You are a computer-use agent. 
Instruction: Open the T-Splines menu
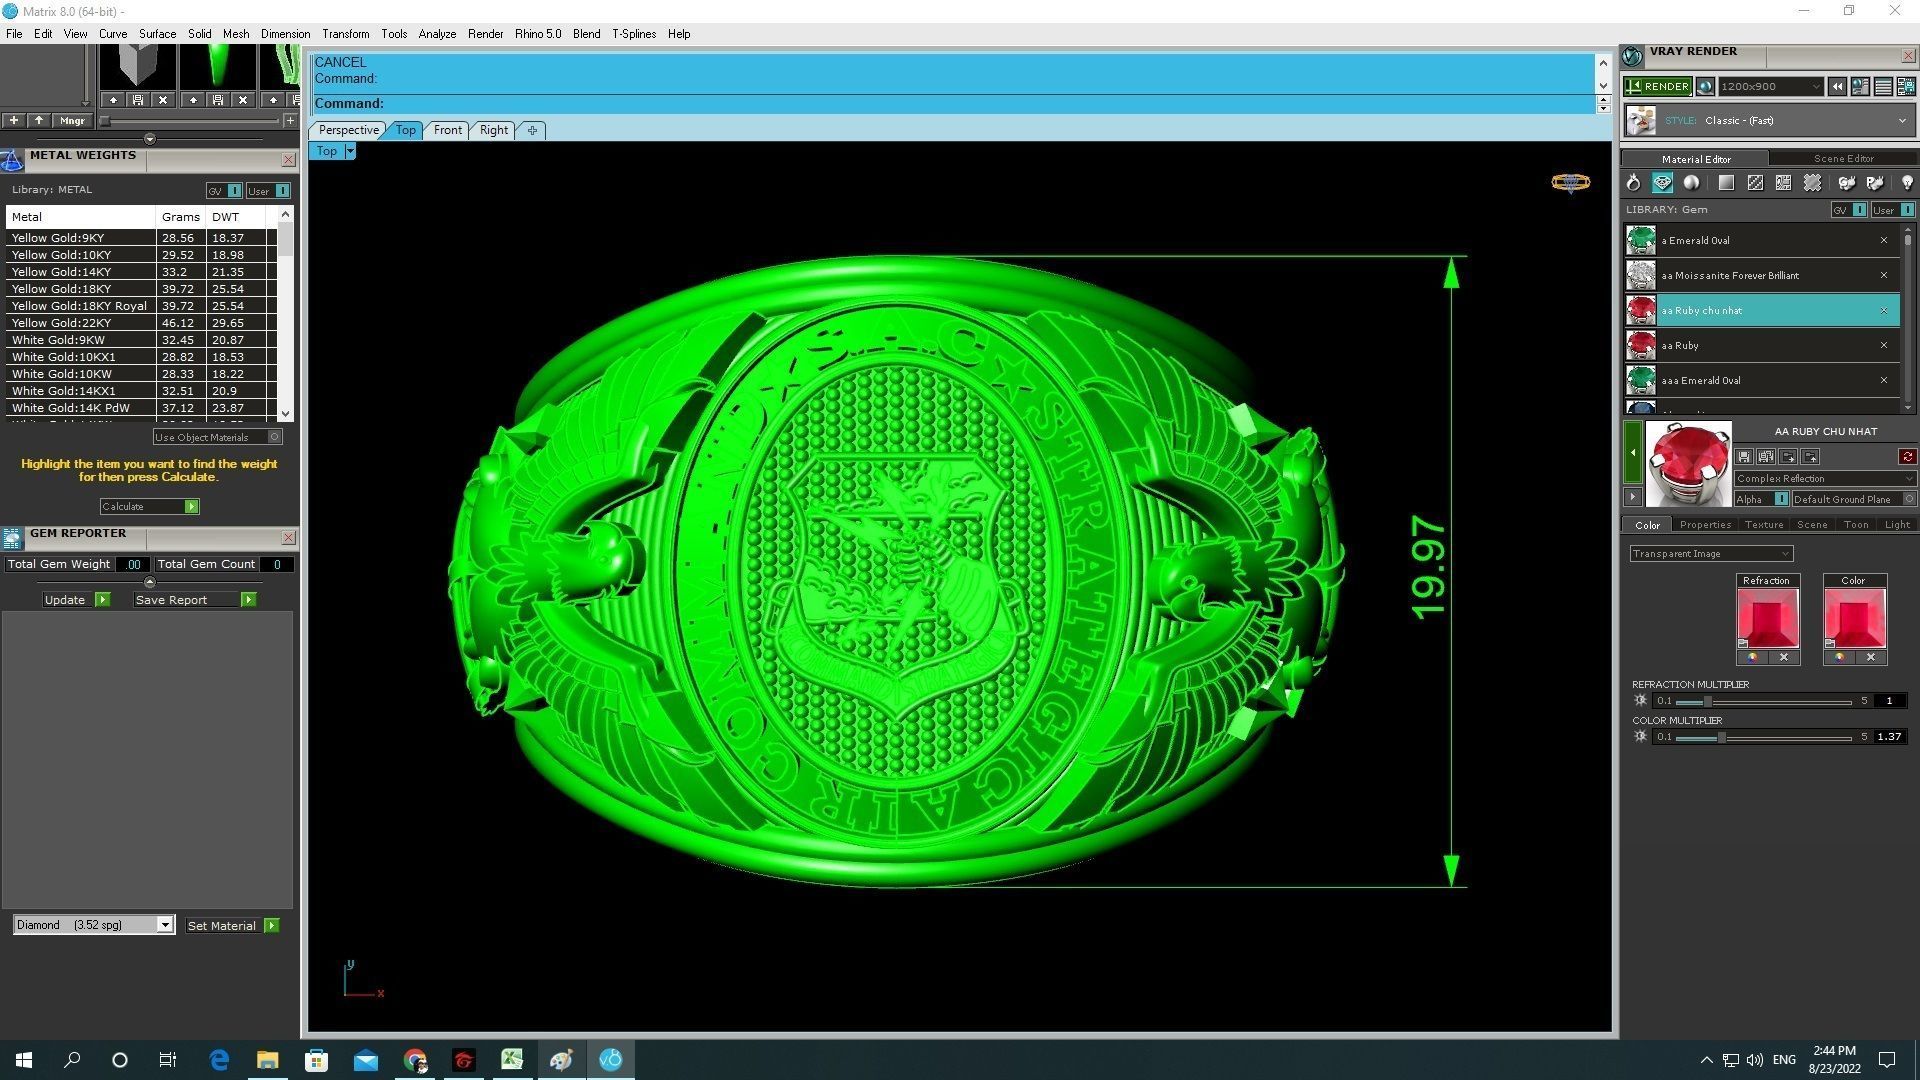pyautogui.click(x=633, y=34)
